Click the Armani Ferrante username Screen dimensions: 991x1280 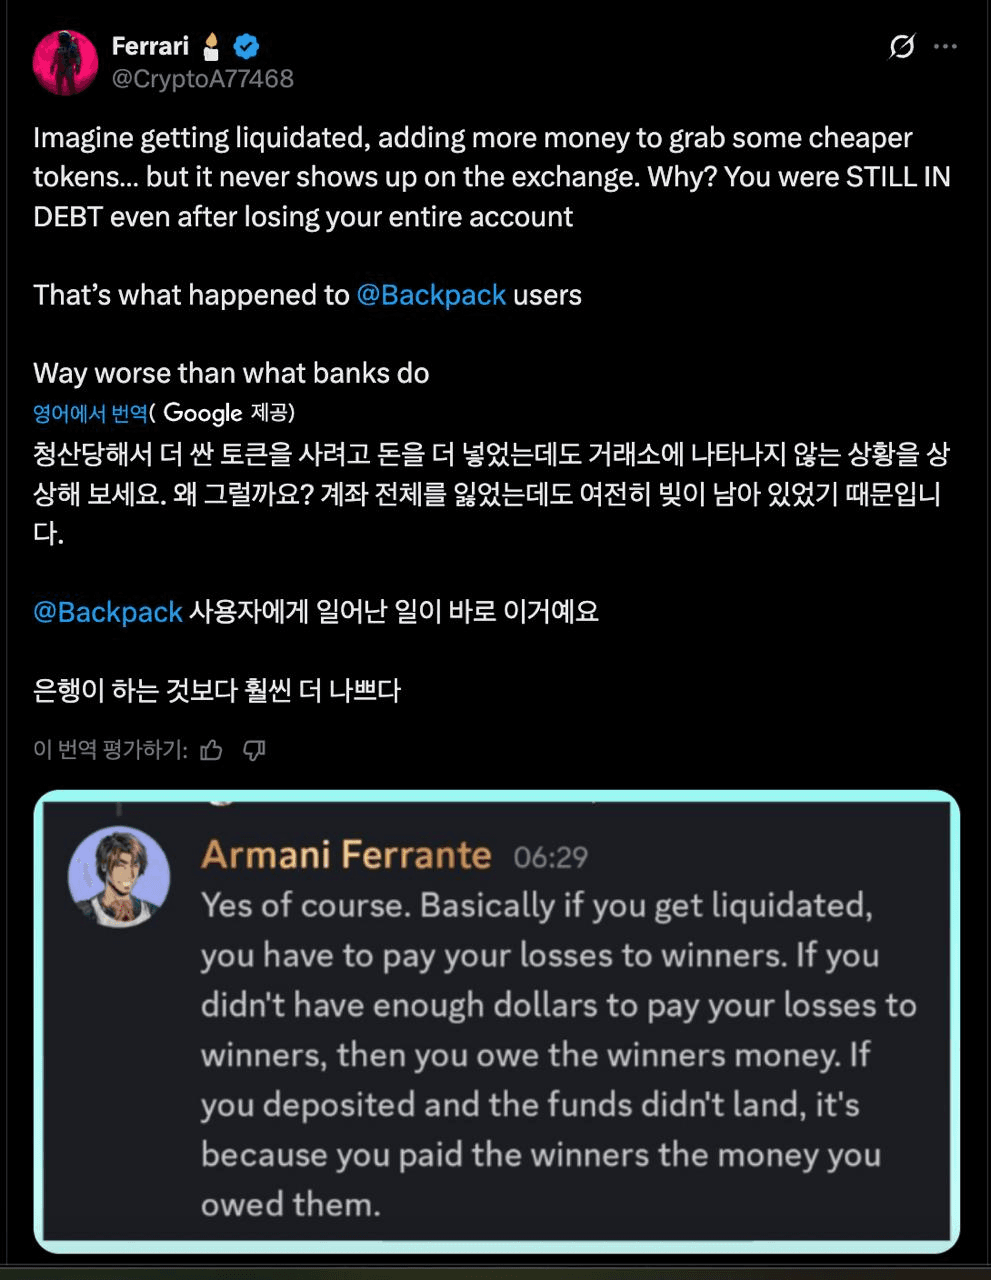coord(346,855)
